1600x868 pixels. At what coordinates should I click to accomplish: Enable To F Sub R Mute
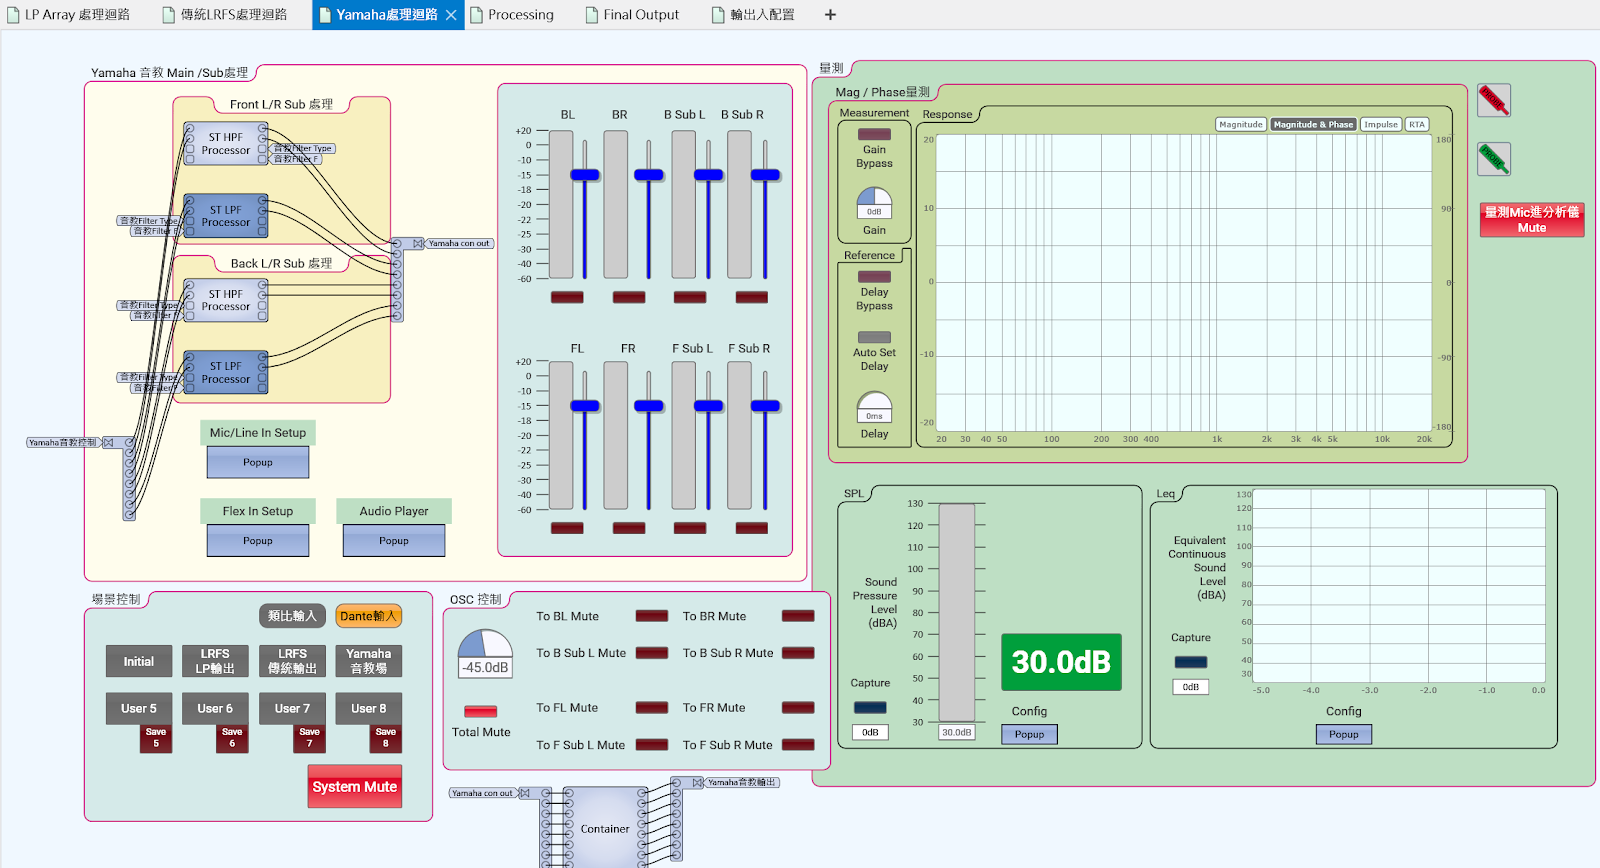point(798,744)
